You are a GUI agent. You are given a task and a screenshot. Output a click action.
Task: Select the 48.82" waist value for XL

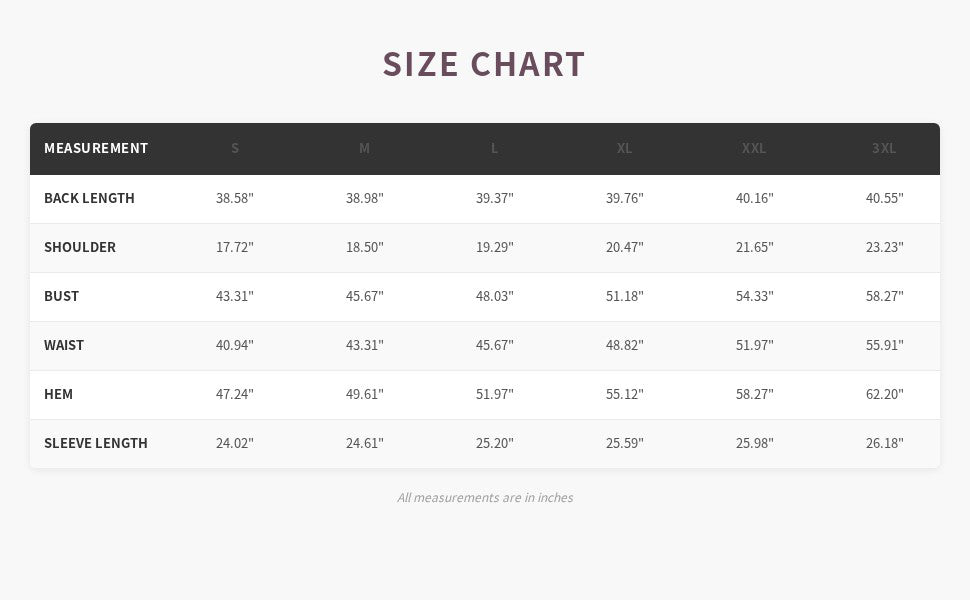[625, 345]
